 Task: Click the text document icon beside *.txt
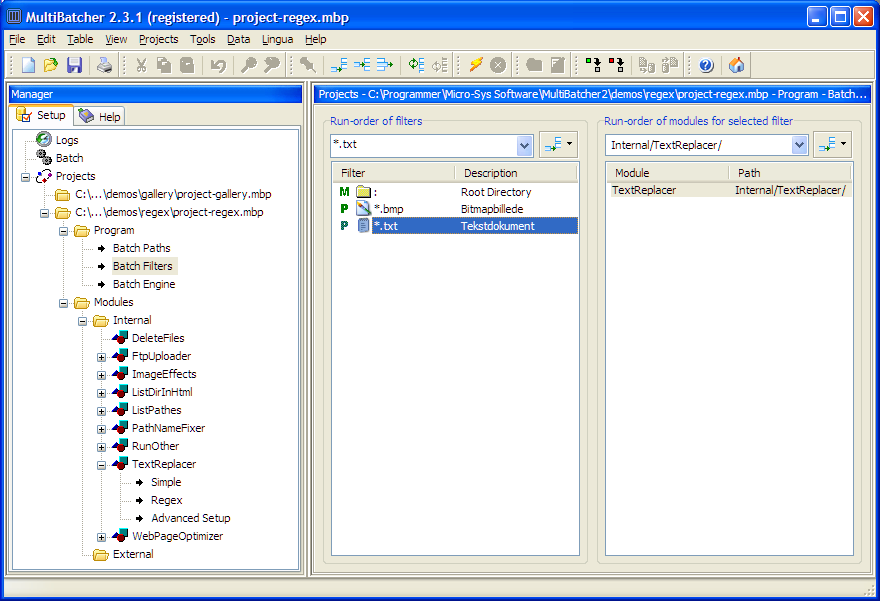[x=364, y=226]
